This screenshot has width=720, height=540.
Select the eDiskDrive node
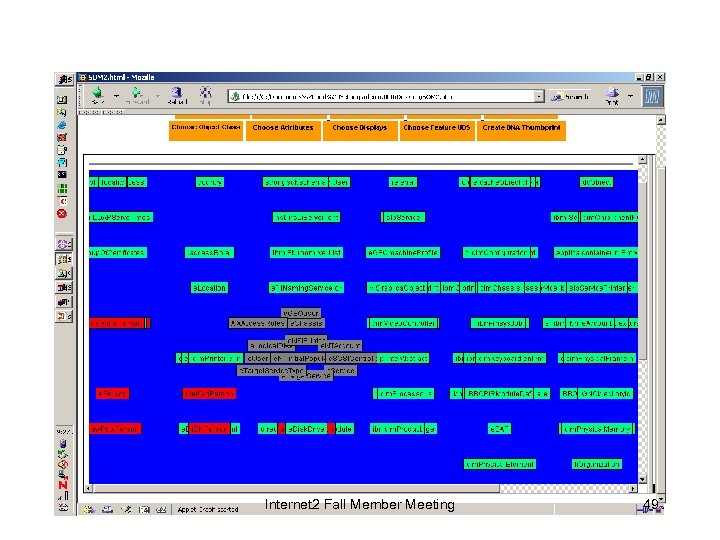coord(306,429)
